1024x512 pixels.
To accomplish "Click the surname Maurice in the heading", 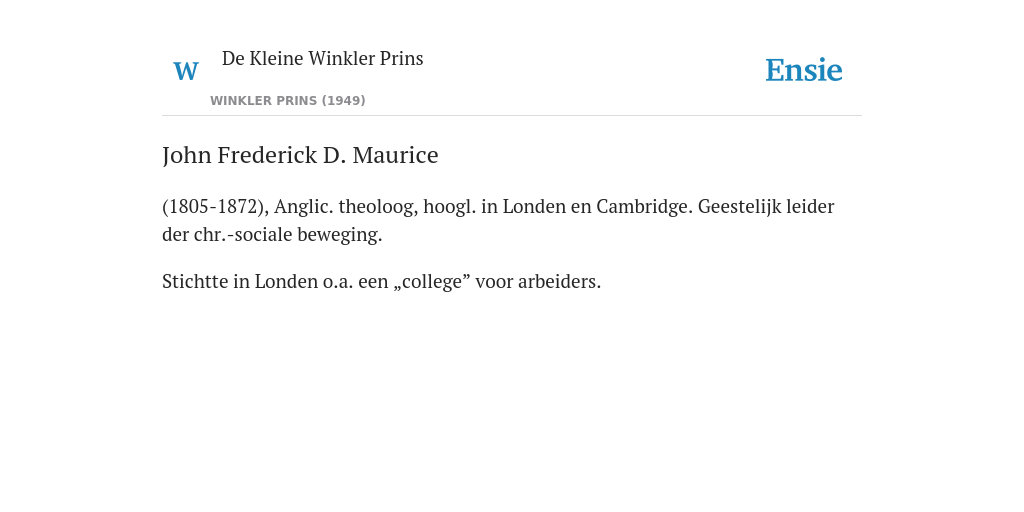I will pyautogui.click(x=396, y=155).
